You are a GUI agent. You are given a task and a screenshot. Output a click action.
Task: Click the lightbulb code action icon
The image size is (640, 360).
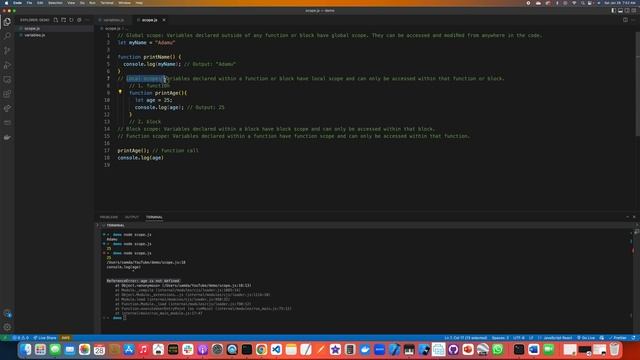tap(120, 92)
